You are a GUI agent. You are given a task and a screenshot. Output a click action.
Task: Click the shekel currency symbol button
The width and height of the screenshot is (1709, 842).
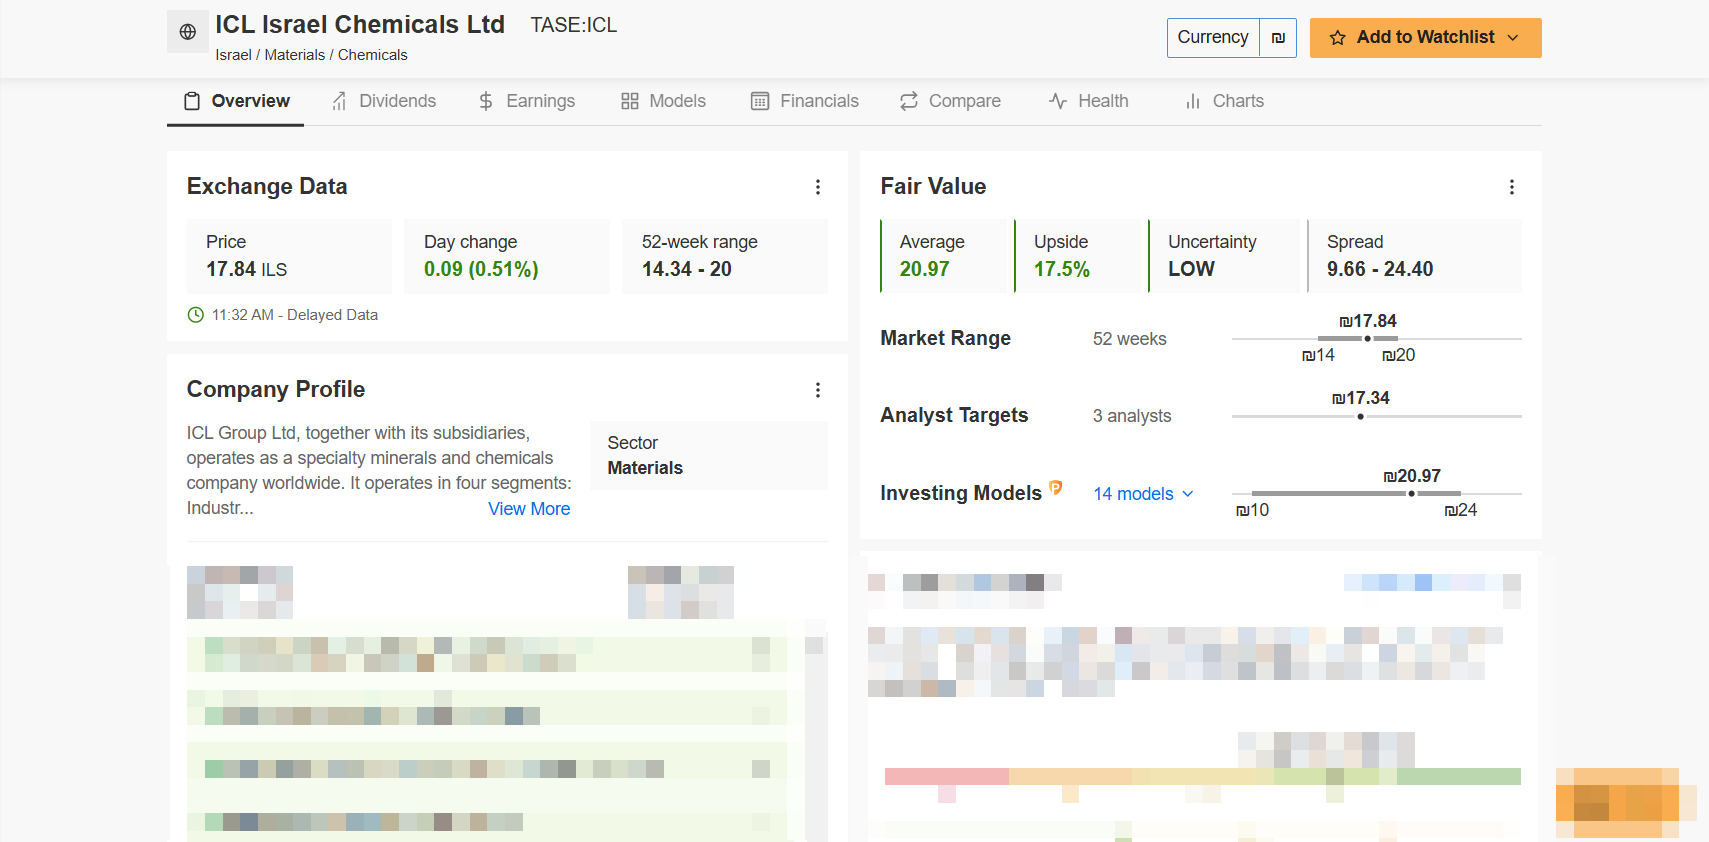point(1278,38)
